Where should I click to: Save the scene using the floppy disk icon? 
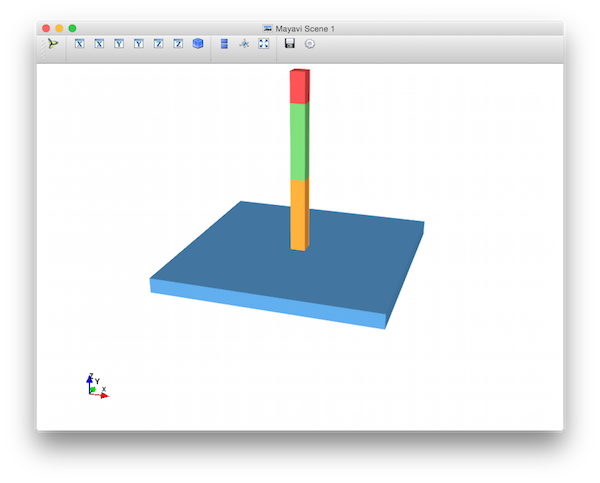[290, 44]
